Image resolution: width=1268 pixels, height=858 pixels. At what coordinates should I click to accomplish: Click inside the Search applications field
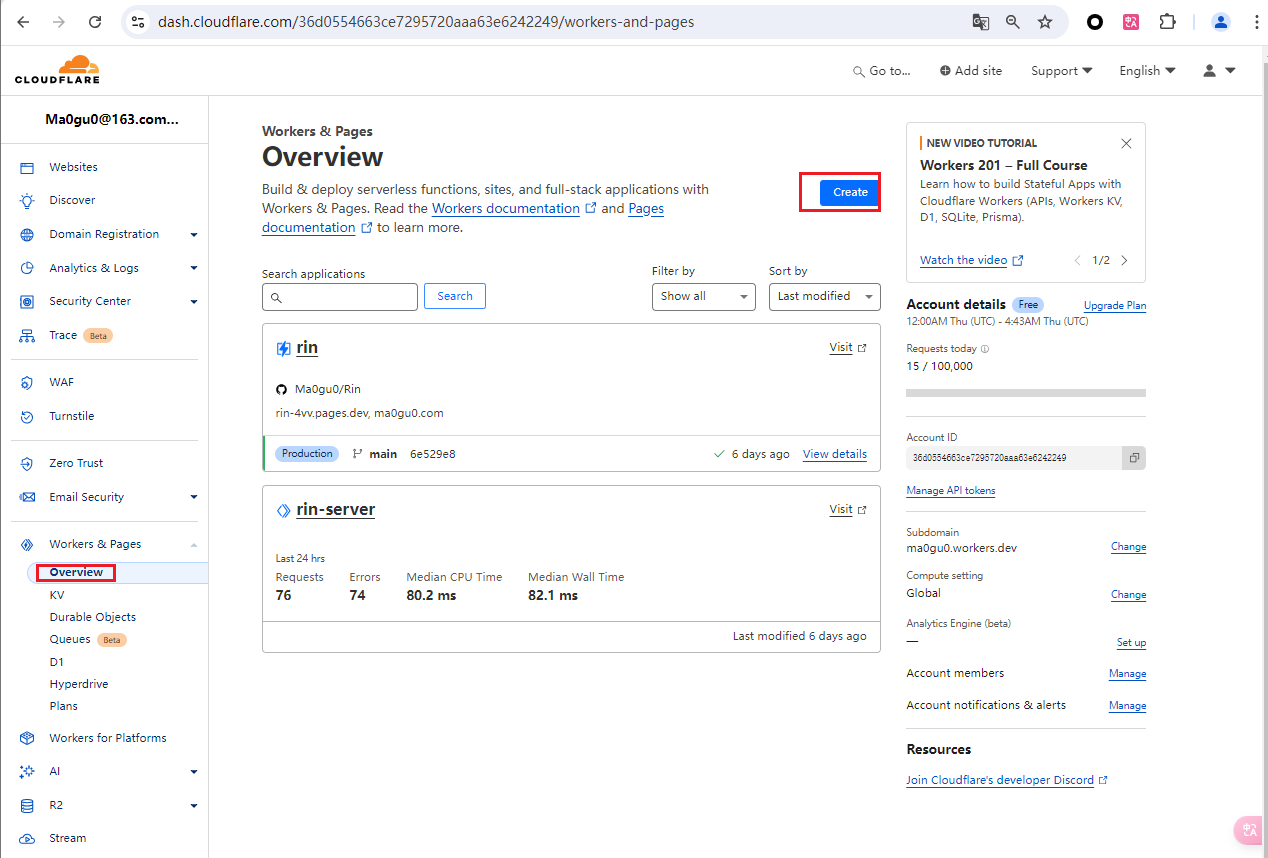340,296
